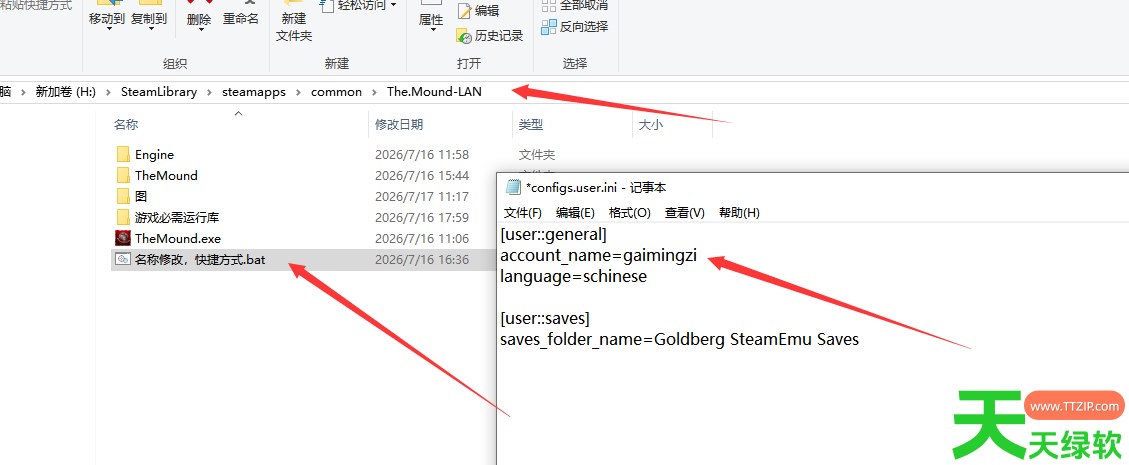Open the 文件(F) menu in Notepad
The height and width of the screenshot is (465, 1129).
(x=523, y=213)
